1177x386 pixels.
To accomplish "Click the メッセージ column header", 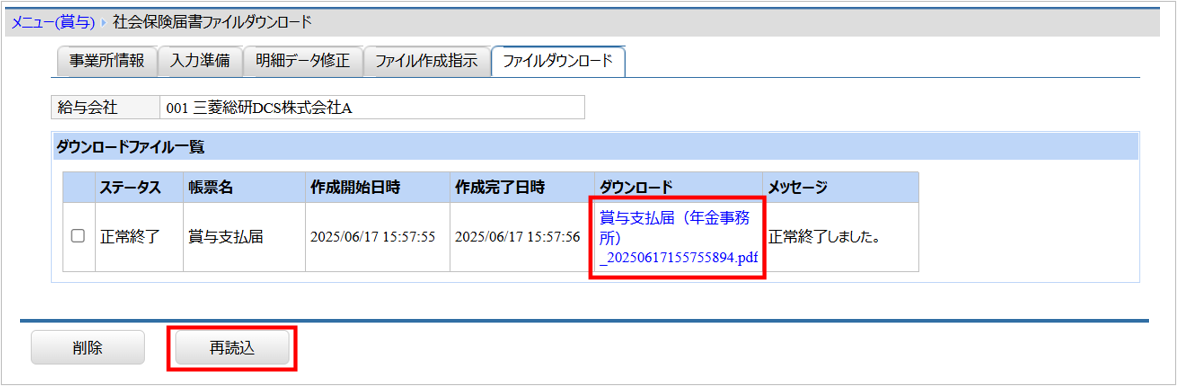I will pyautogui.click(x=841, y=187).
